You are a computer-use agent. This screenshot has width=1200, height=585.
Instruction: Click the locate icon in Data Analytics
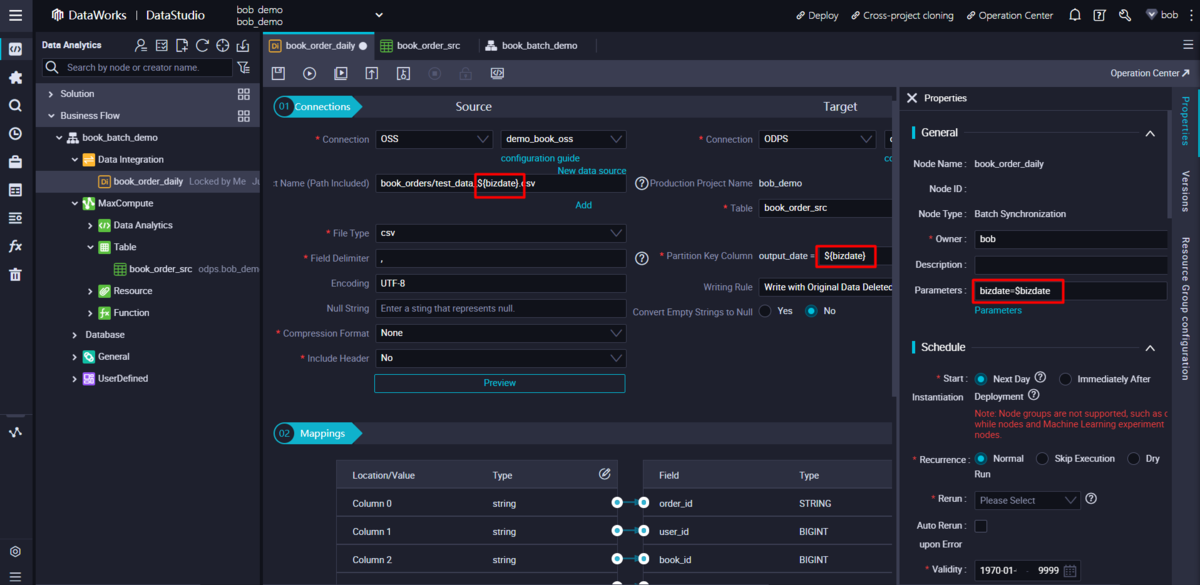click(223, 45)
